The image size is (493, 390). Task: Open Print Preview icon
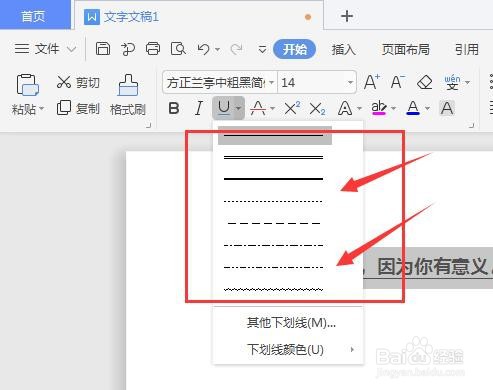(x=178, y=49)
